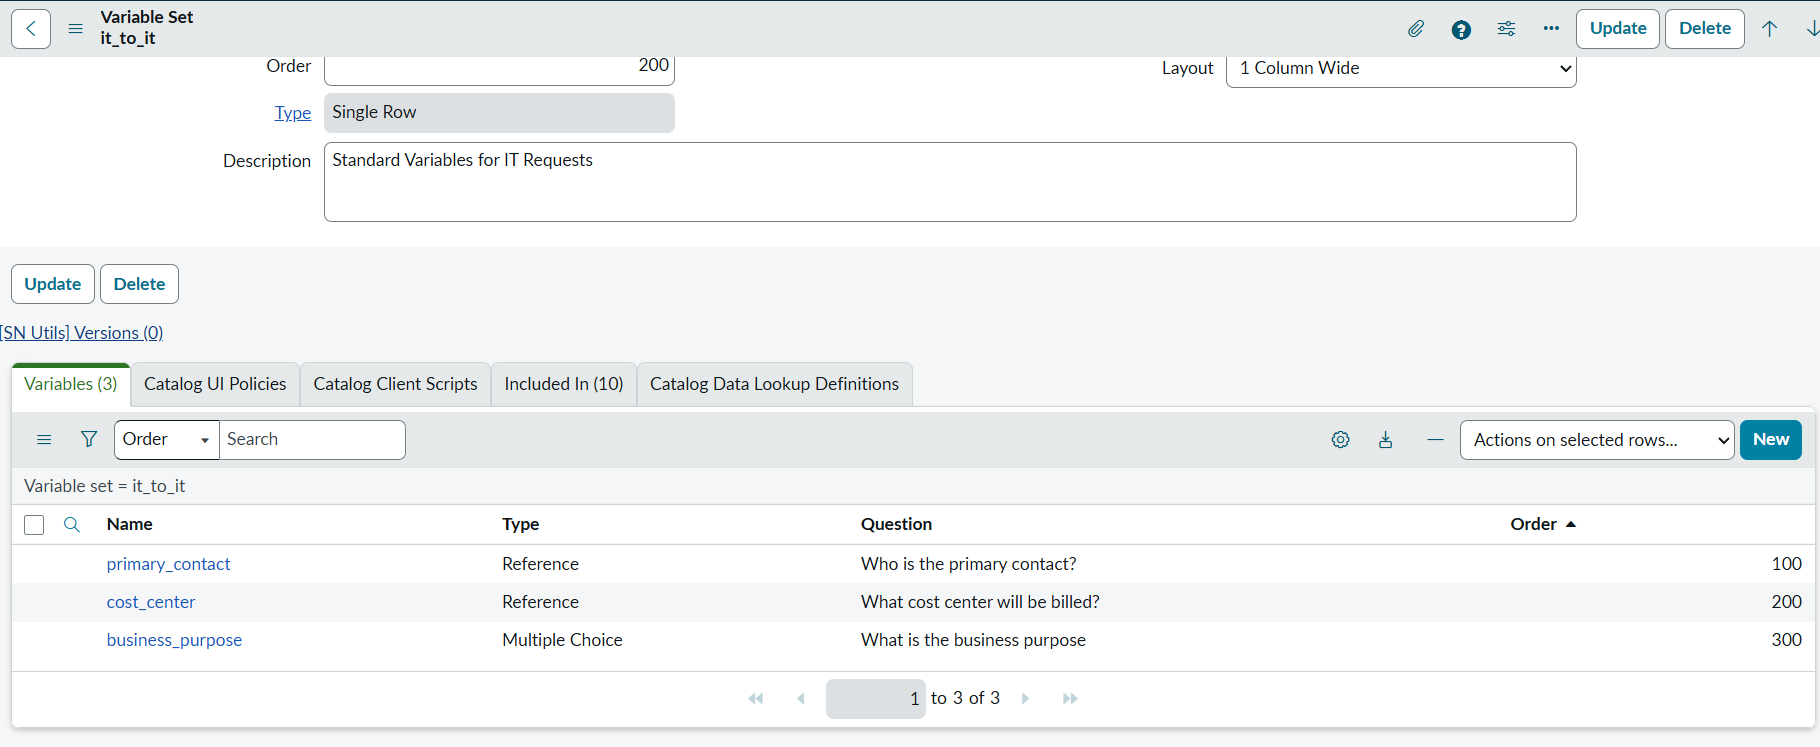Open the primary_contact variable link
This screenshot has width=1820, height=747.
[168, 565]
